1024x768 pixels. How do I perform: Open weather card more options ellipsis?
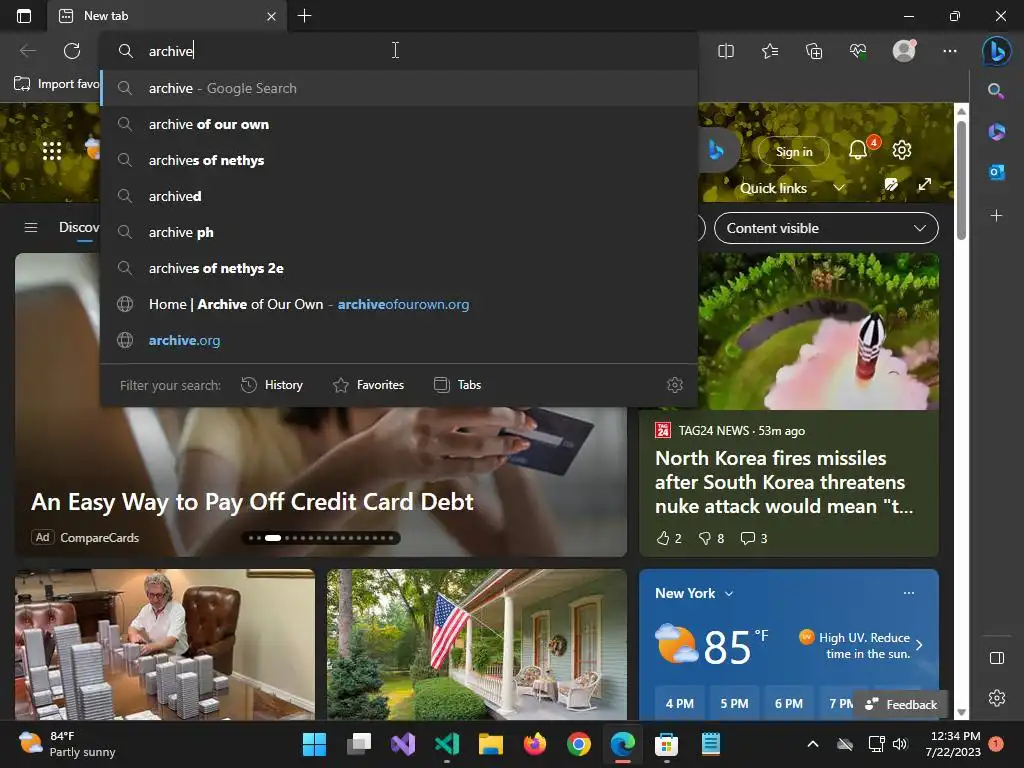[x=908, y=593]
